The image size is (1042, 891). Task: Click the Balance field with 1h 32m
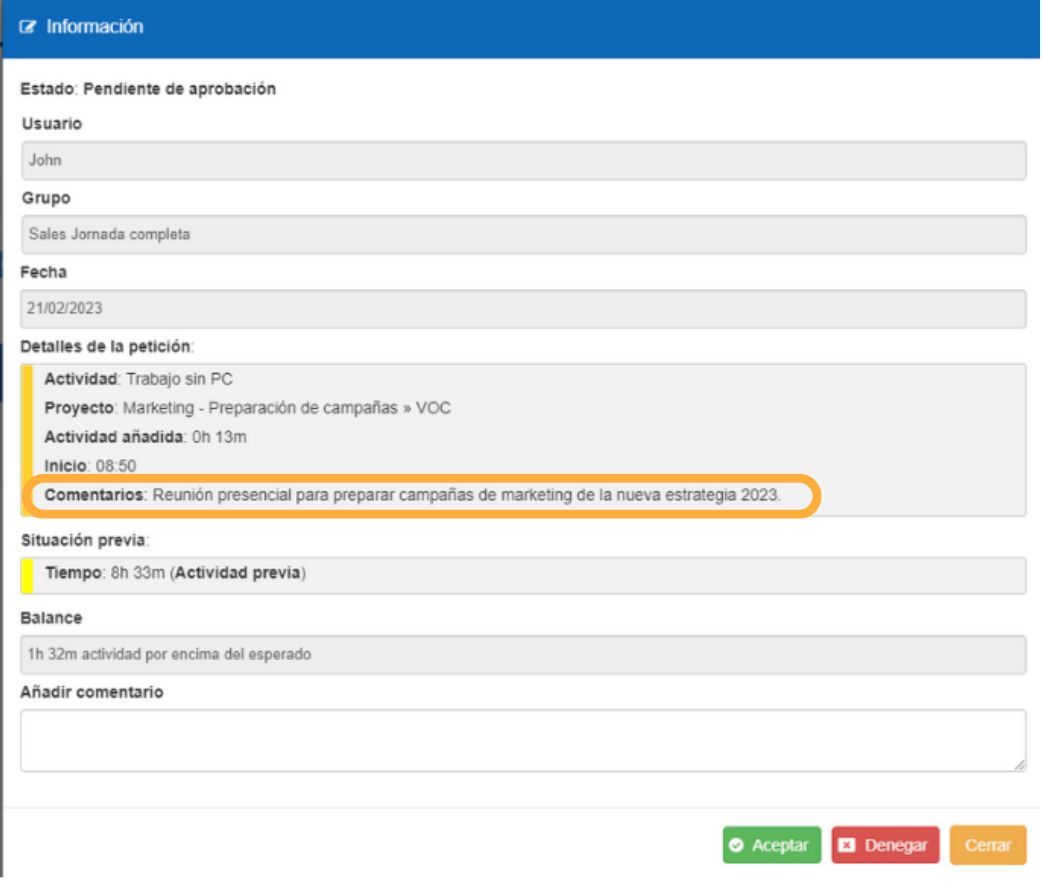point(522,654)
